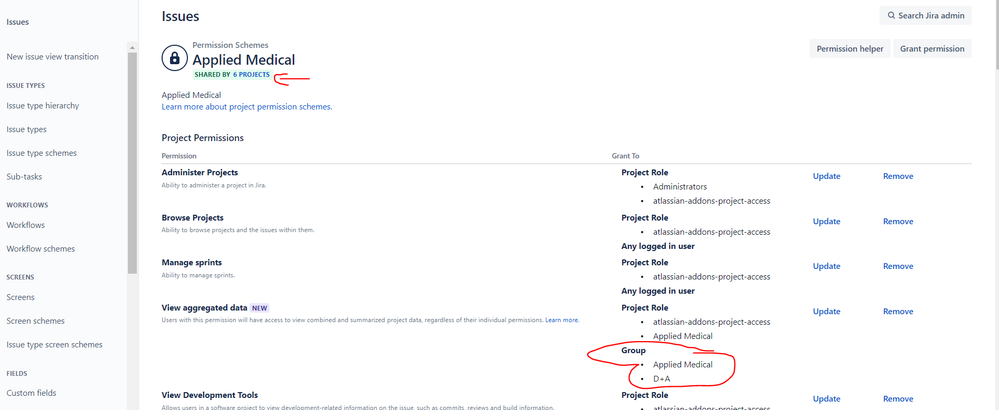The image size is (999, 410).
Task: Go to Screens in the sidebar
Action: [20, 297]
